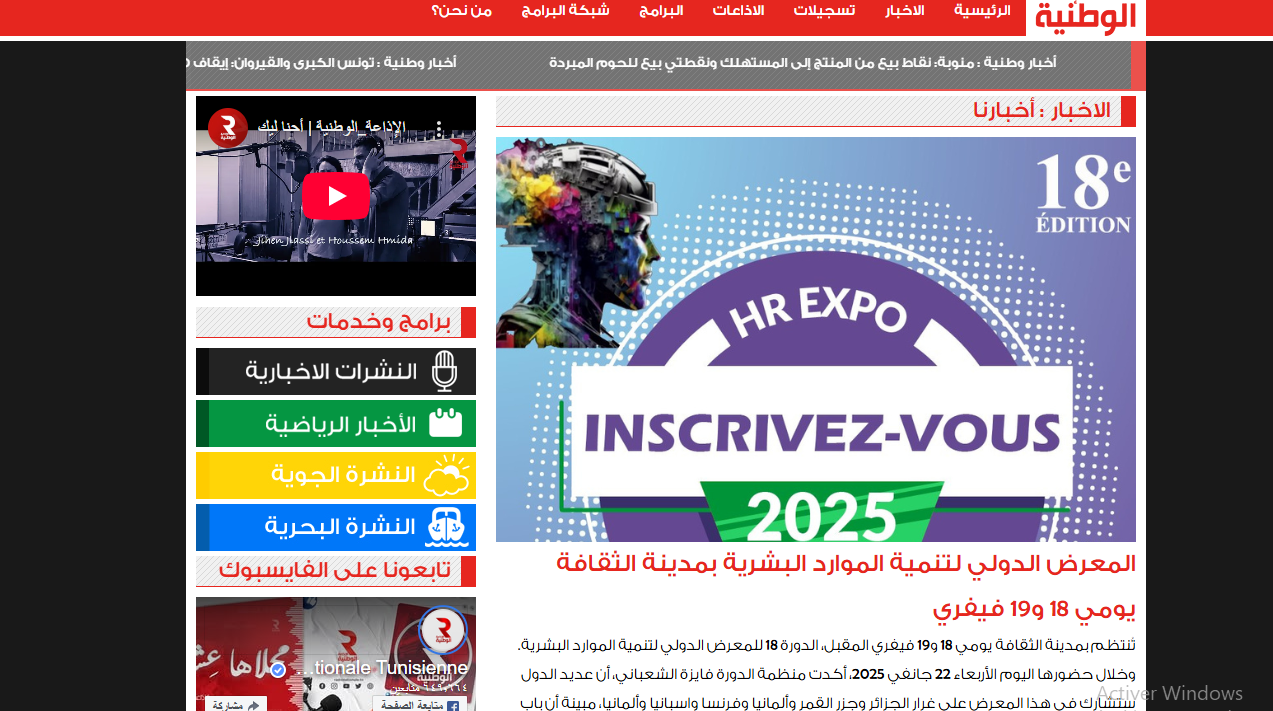Image resolution: width=1273 pixels, height=711 pixels.
Task: Open البرامج programs menu item
Action: (661, 11)
